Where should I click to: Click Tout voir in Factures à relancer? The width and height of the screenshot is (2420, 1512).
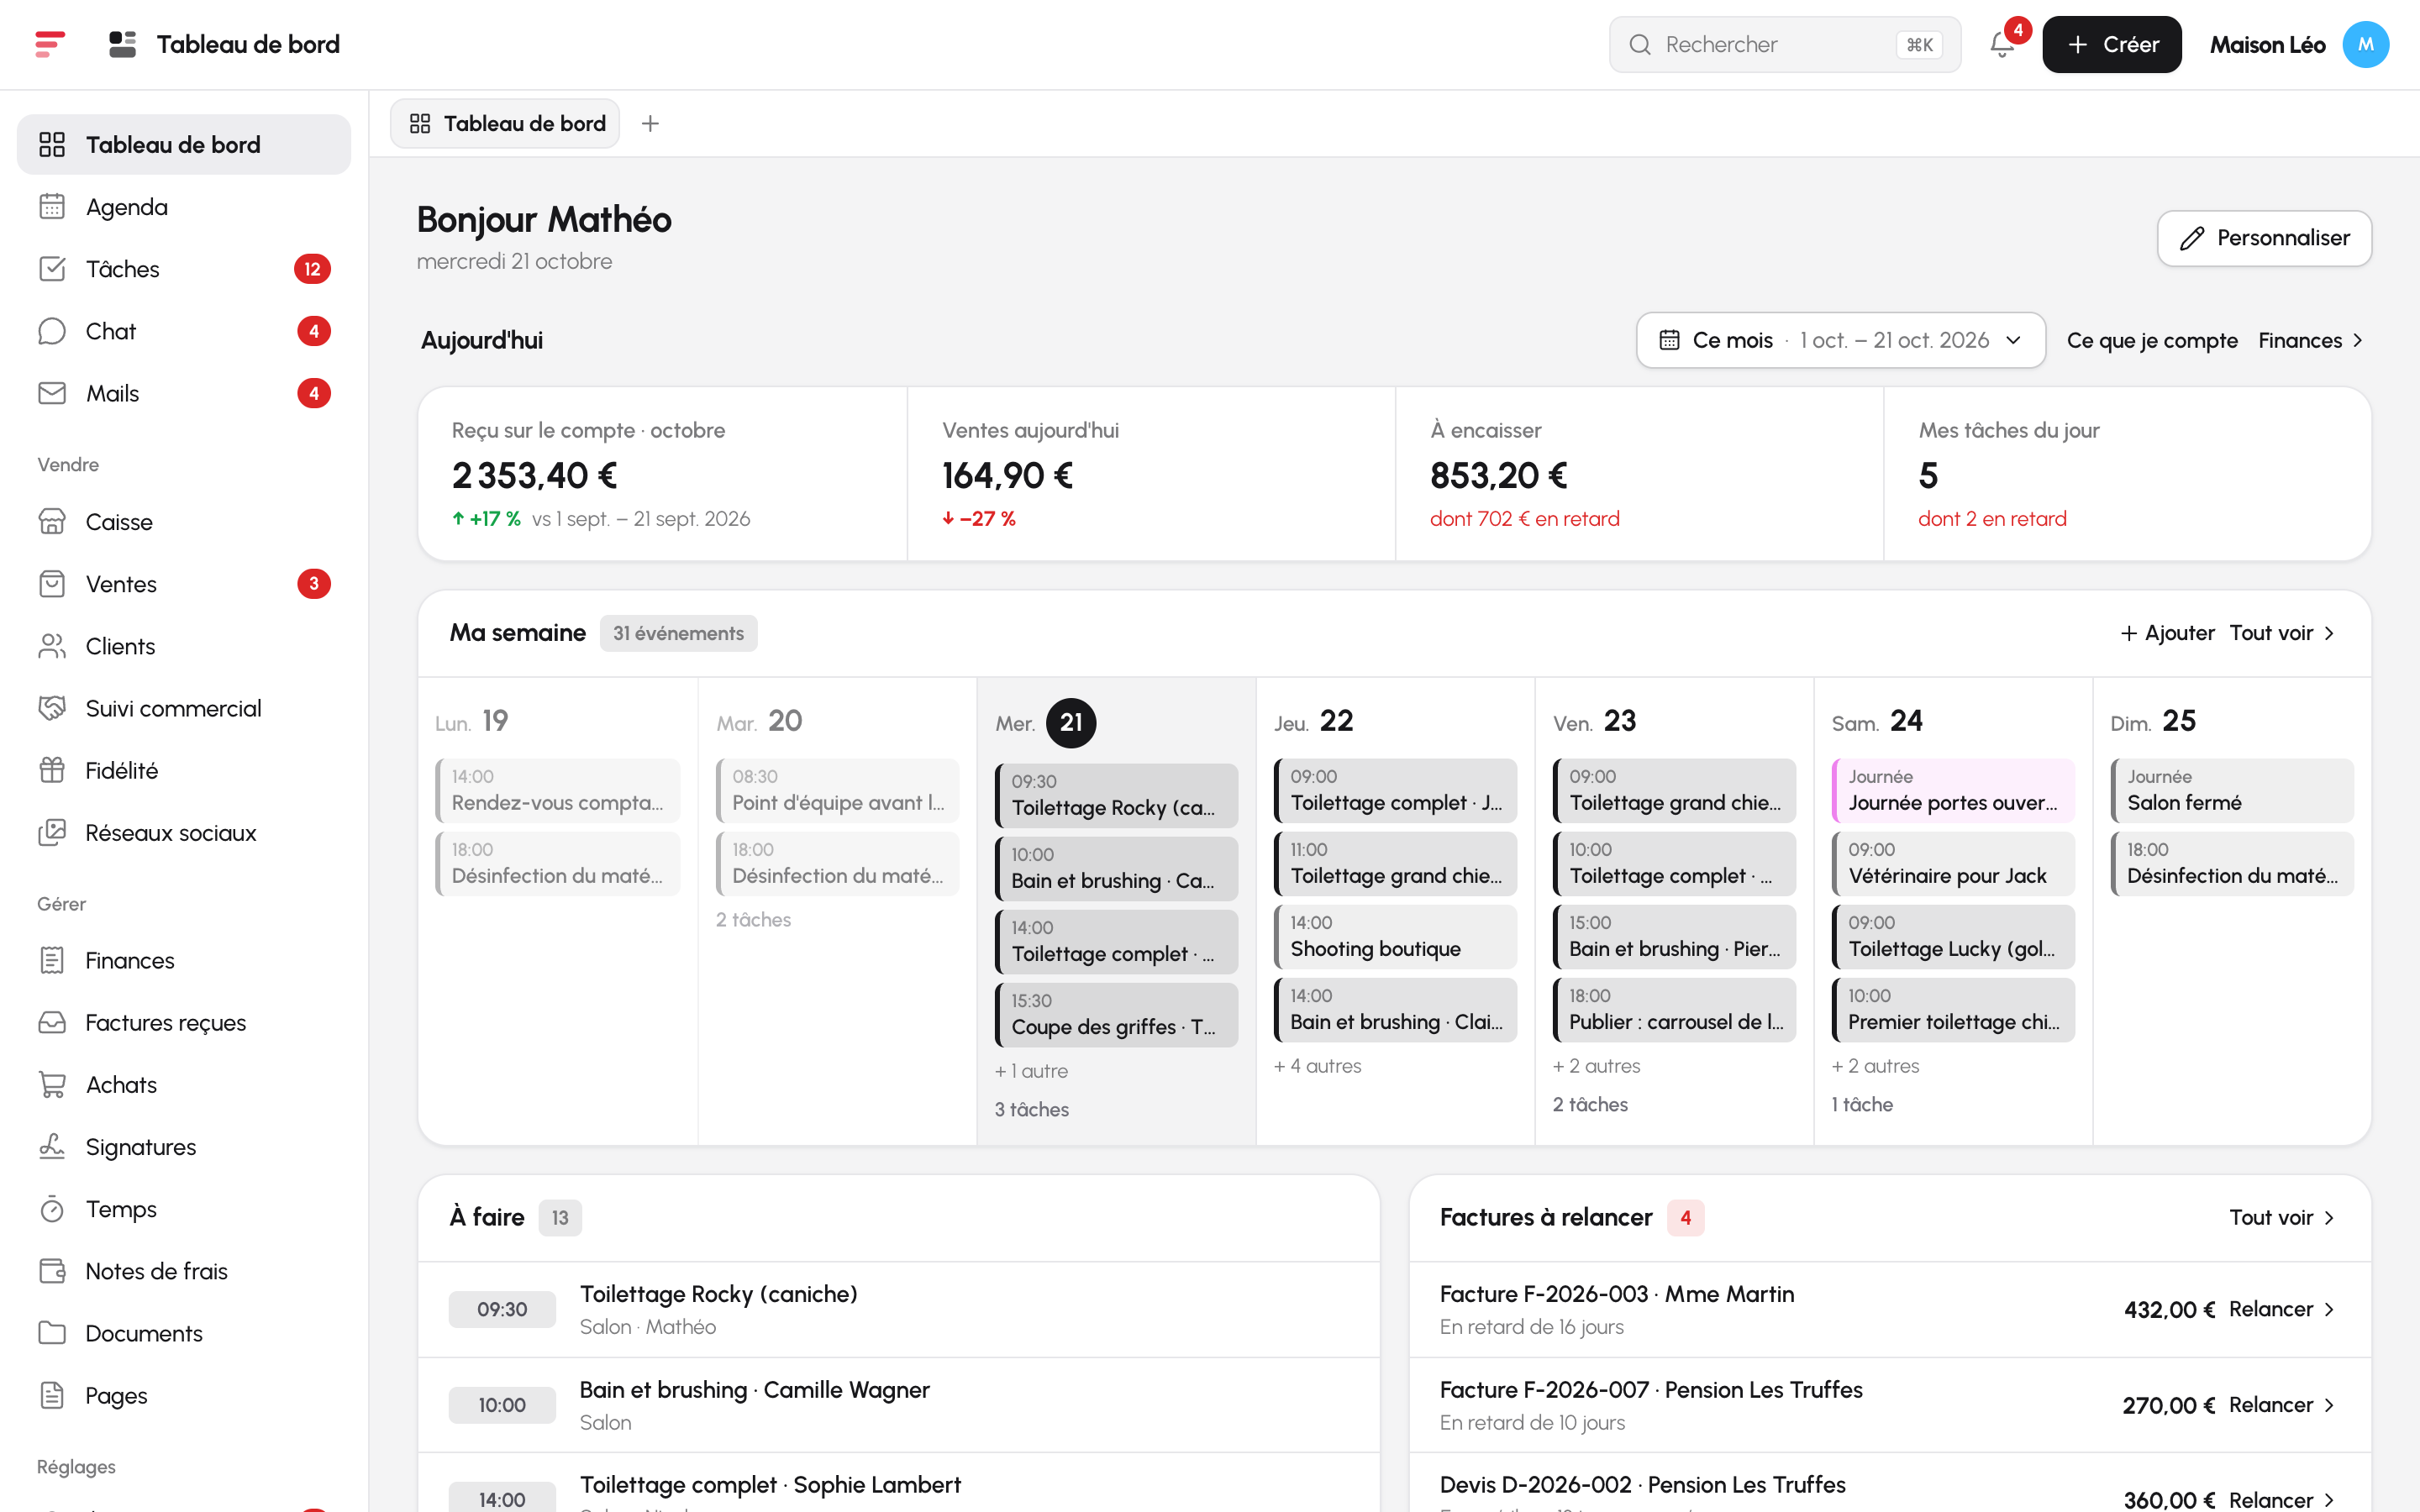pyautogui.click(x=2282, y=1217)
